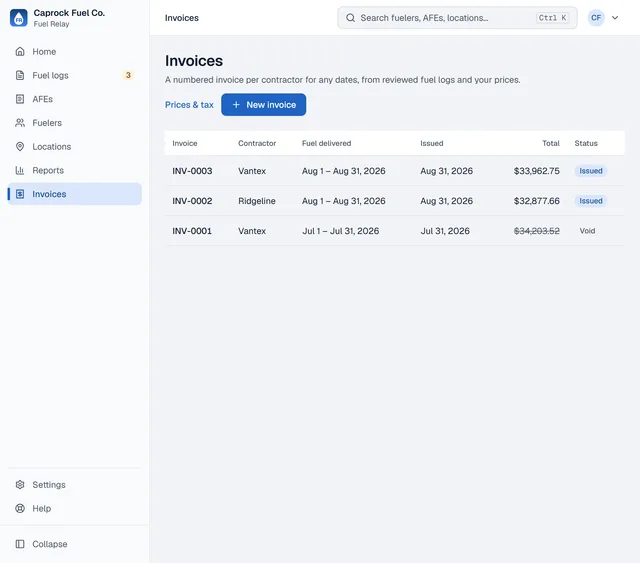640x563 pixels.
Task: Click the Fuel logs document icon
Action: (x=20, y=75)
